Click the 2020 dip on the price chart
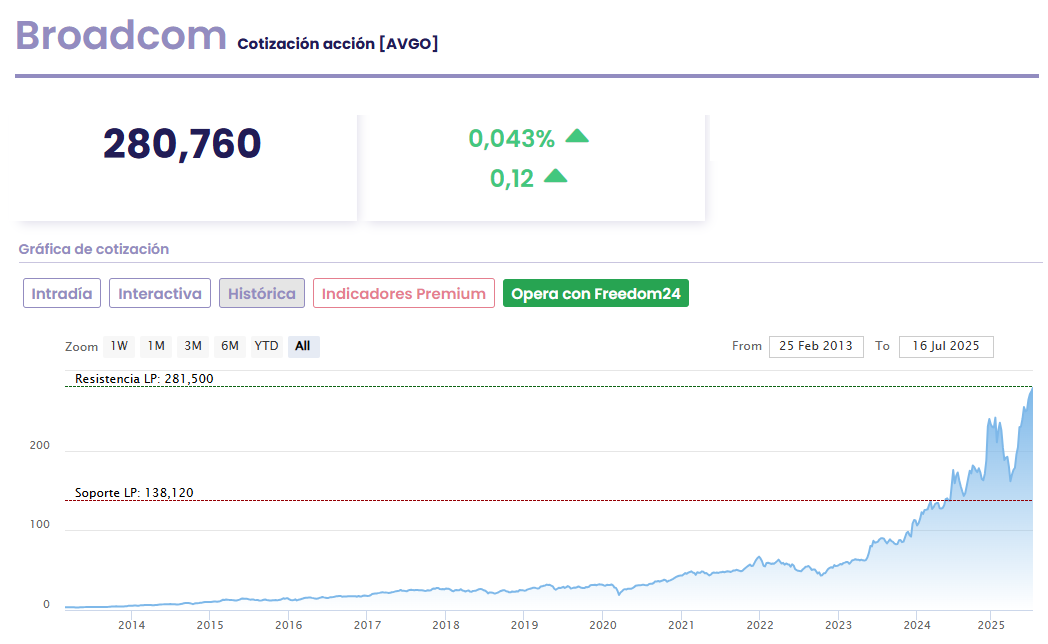Viewport: 1048px width, 644px height. 619,593
